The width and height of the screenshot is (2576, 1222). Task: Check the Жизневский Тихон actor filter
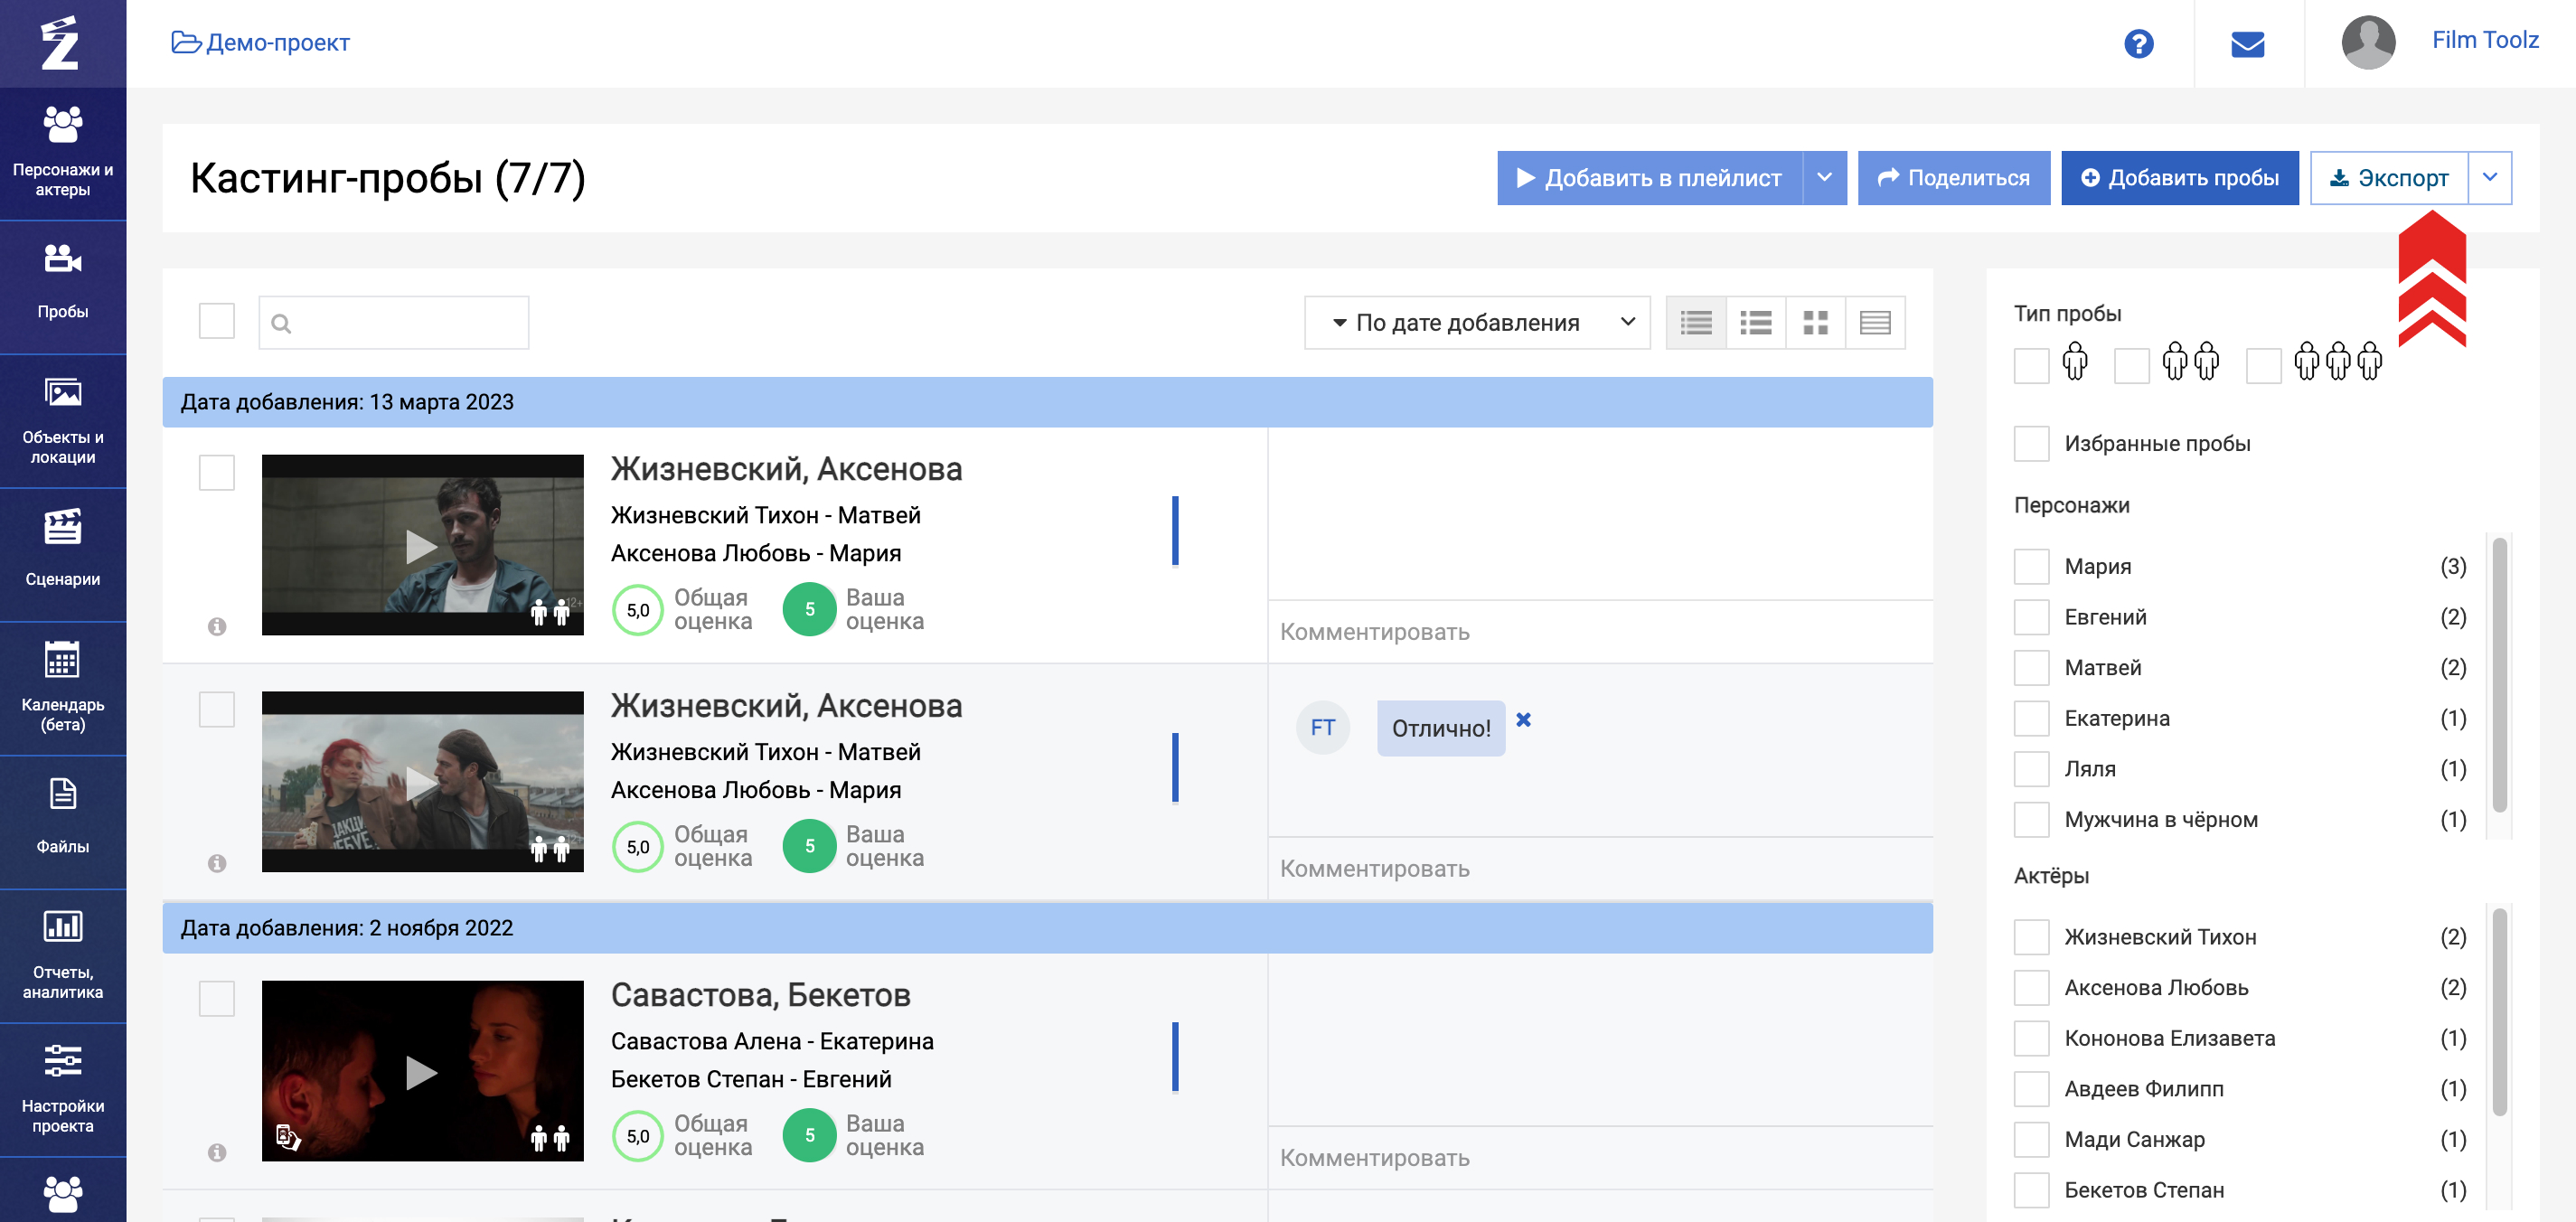pos(2030,937)
